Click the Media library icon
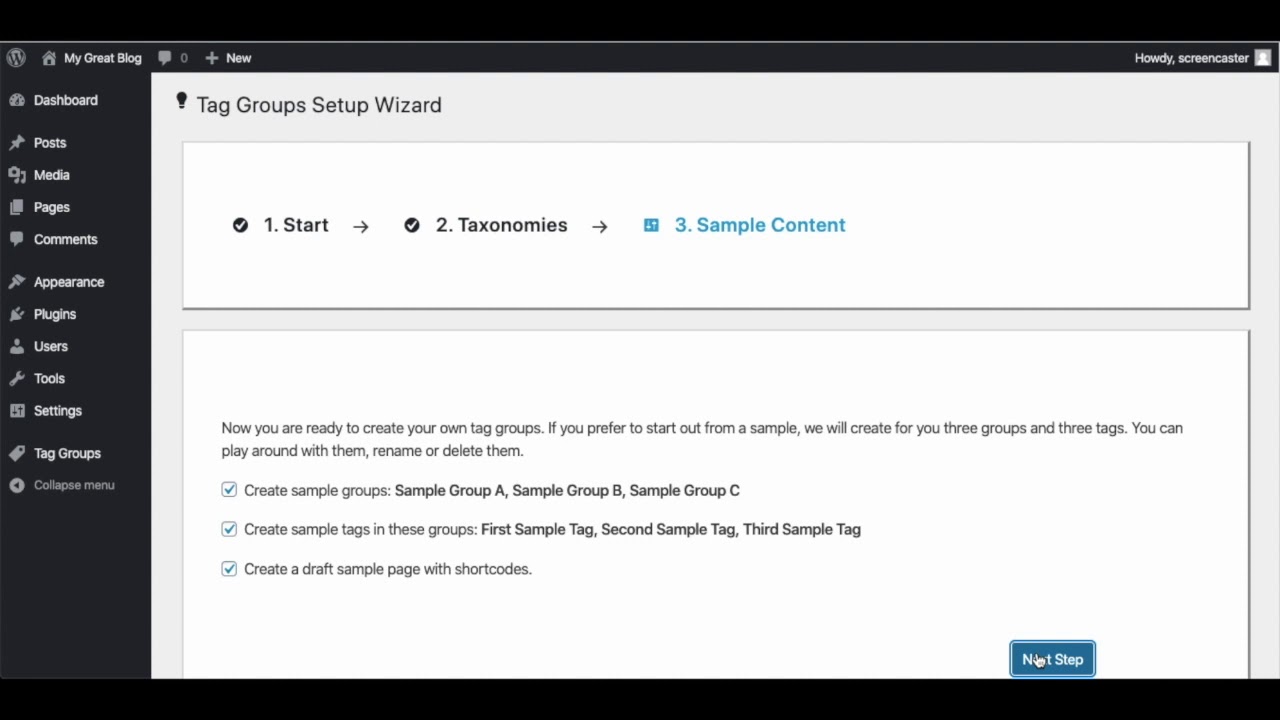Image resolution: width=1280 pixels, height=720 pixels. pyautogui.click(x=17, y=175)
